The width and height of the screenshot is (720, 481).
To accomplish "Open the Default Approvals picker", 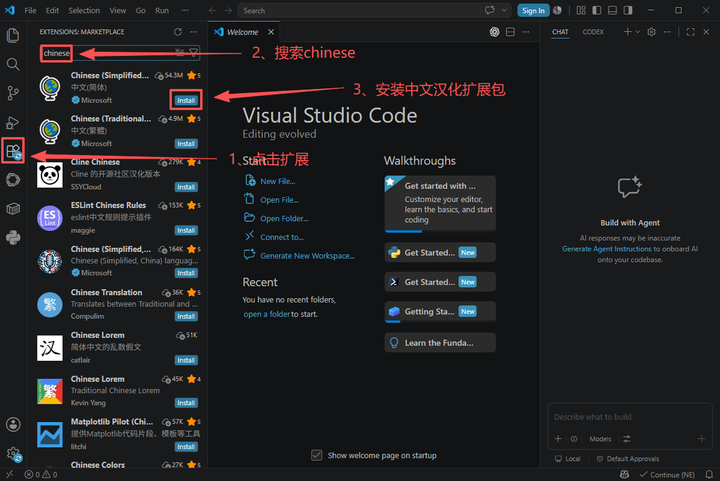I will click(x=628, y=459).
